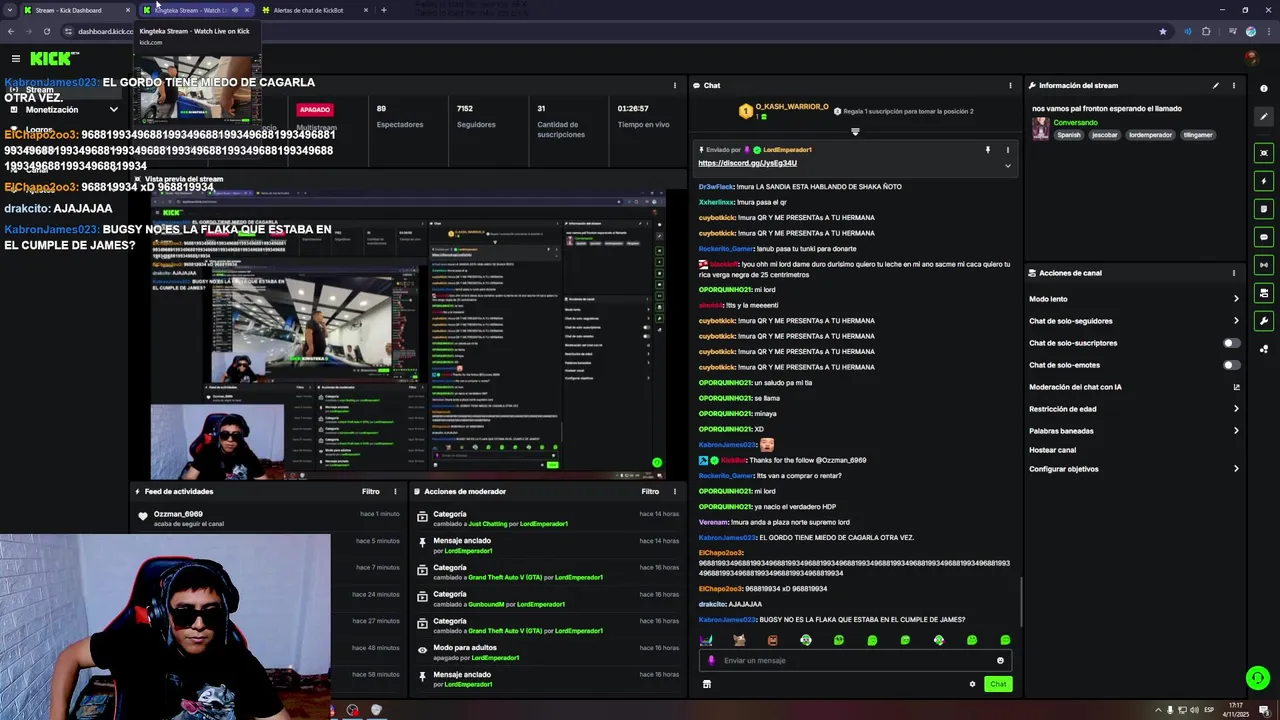The width and height of the screenshot is (1280, 720).
Task: Open a new browser tab
Action: (383, 10)
